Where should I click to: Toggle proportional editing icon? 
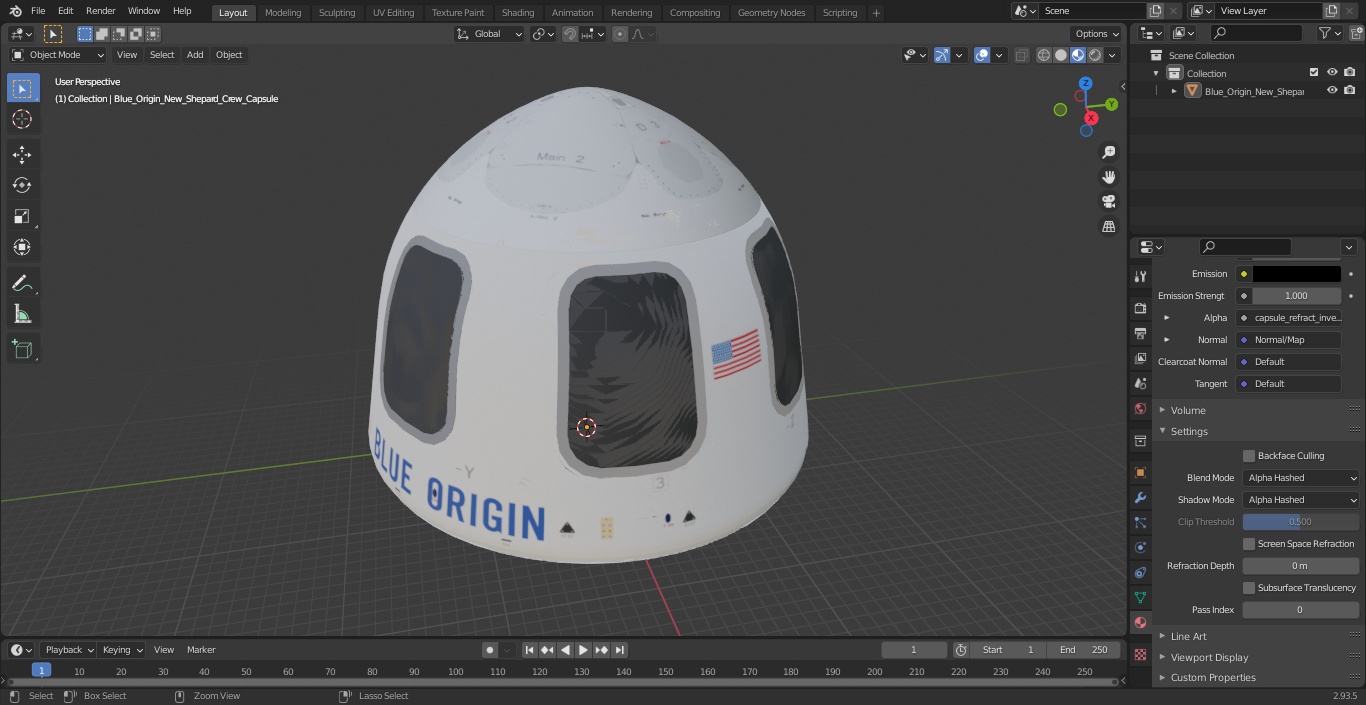(x=620, y=34)
